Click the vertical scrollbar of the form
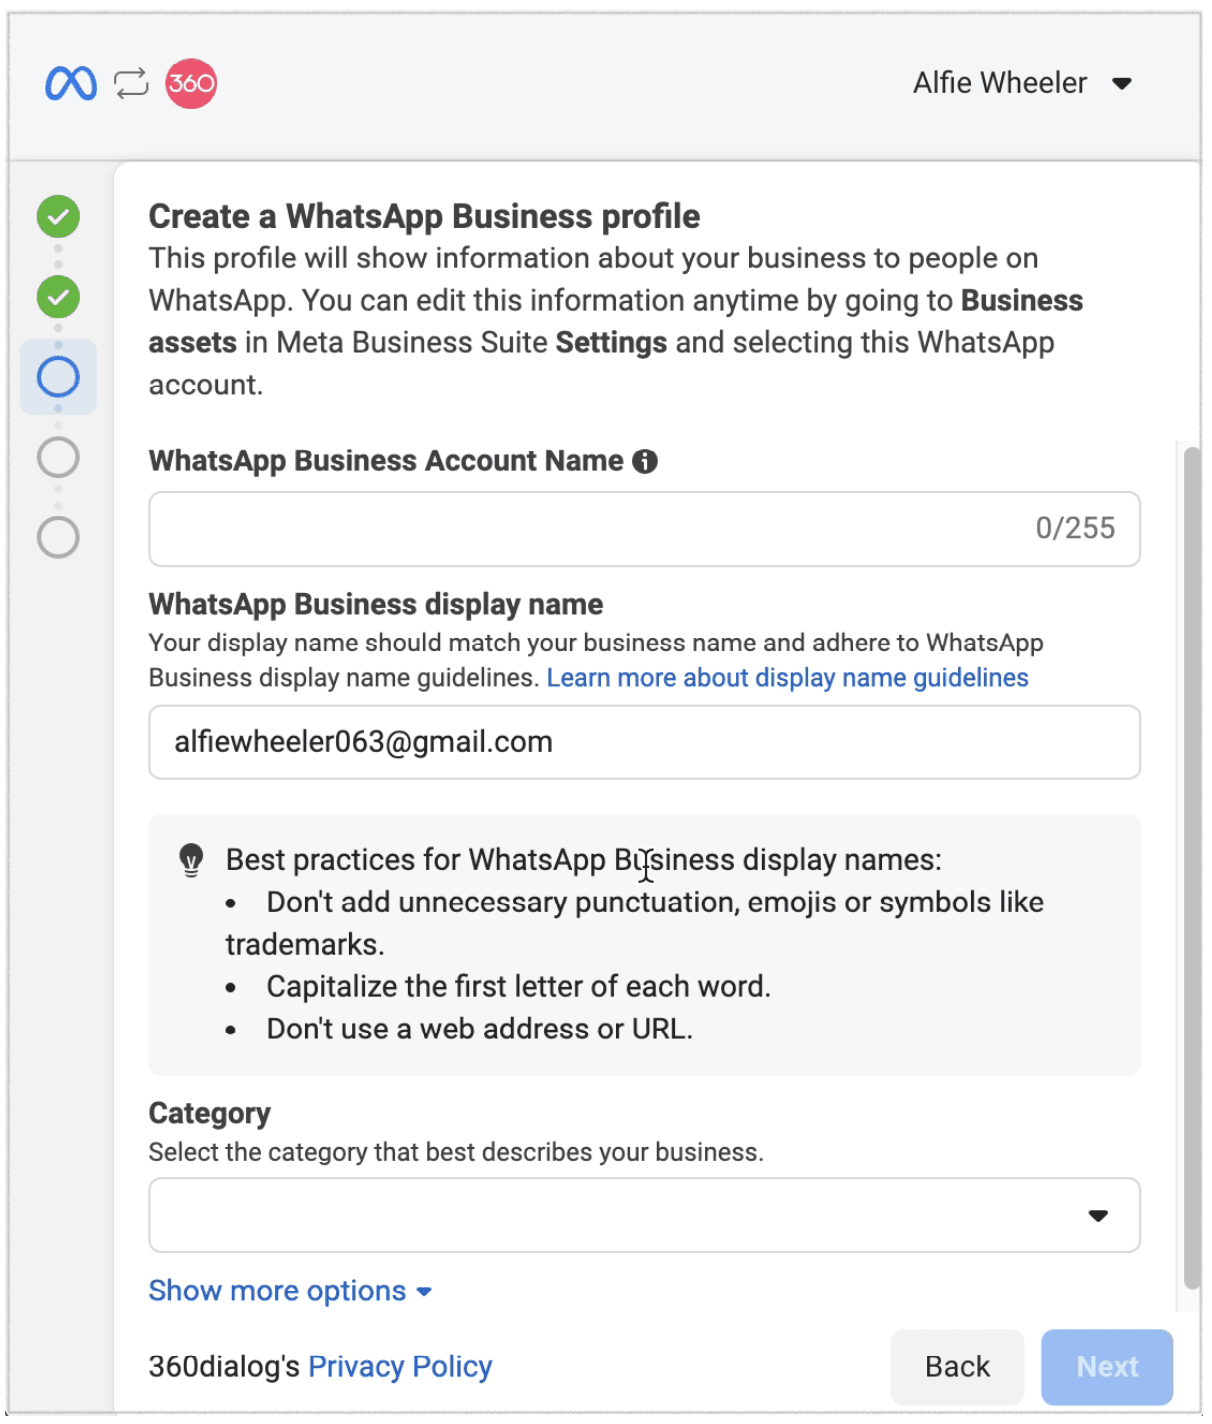 pyautogui.click(x=1191, y=868)
